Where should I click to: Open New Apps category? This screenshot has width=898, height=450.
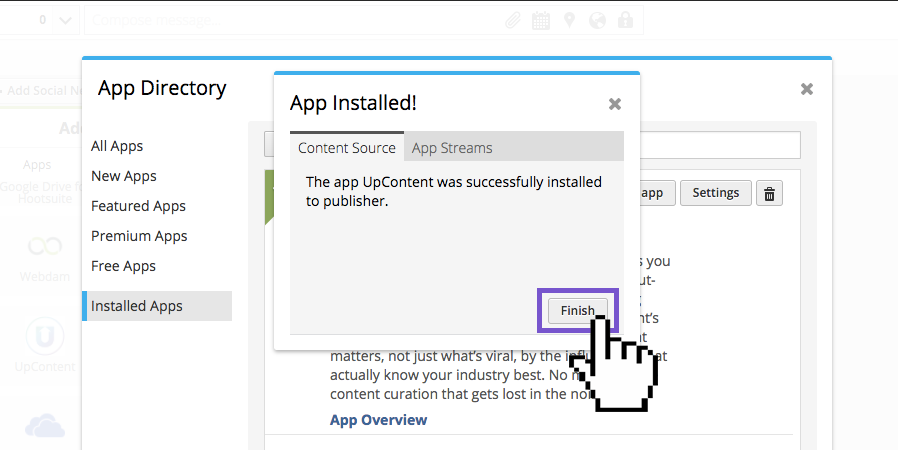(x=124, y=176)
